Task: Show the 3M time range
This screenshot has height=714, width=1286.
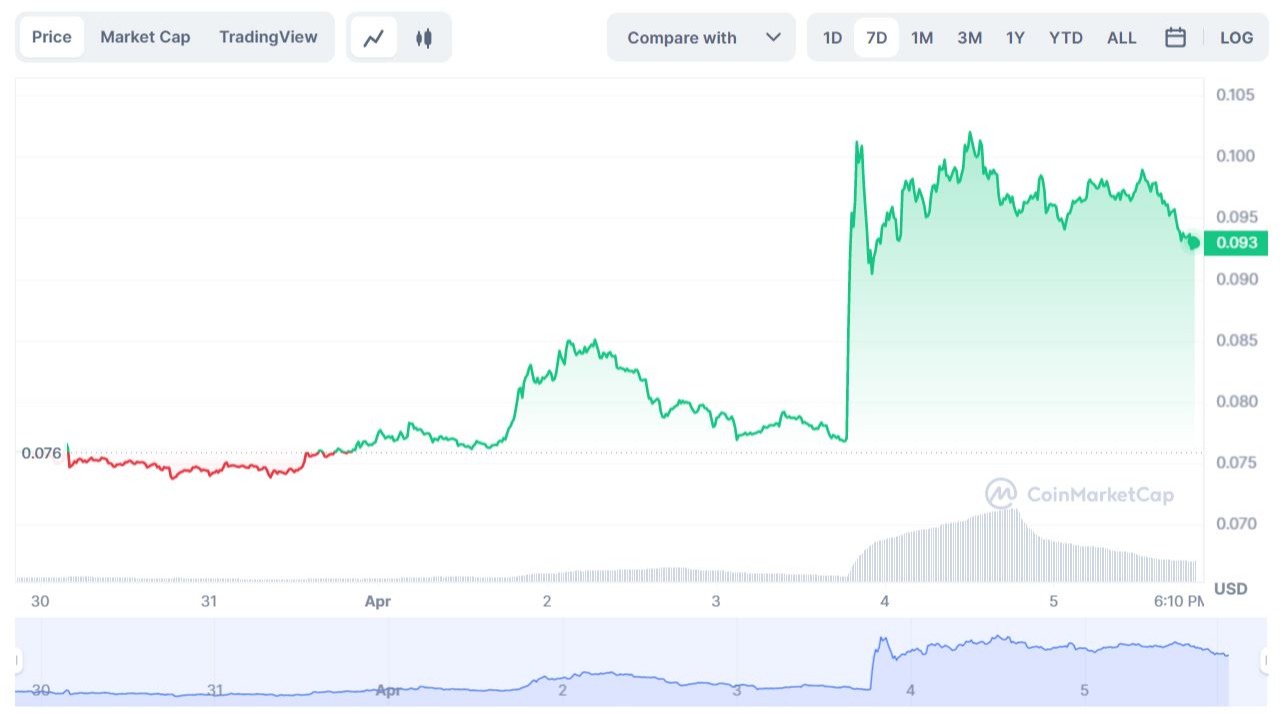Action: (969, 38)
